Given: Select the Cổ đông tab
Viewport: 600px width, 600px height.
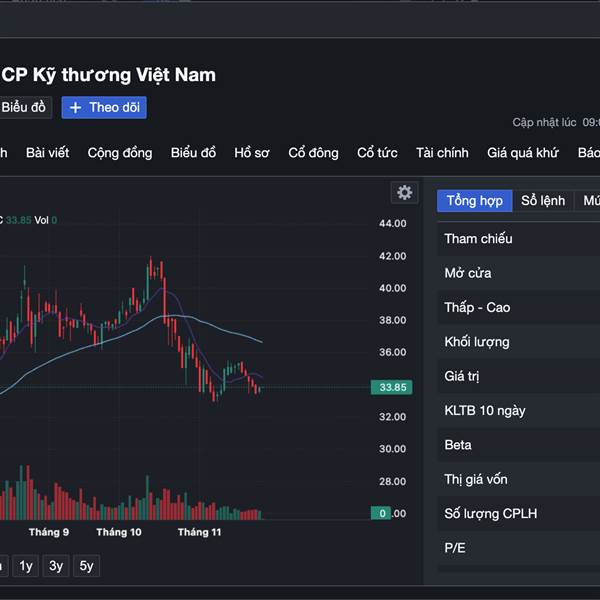Looking at the screenshot, I should click(313, 153).
